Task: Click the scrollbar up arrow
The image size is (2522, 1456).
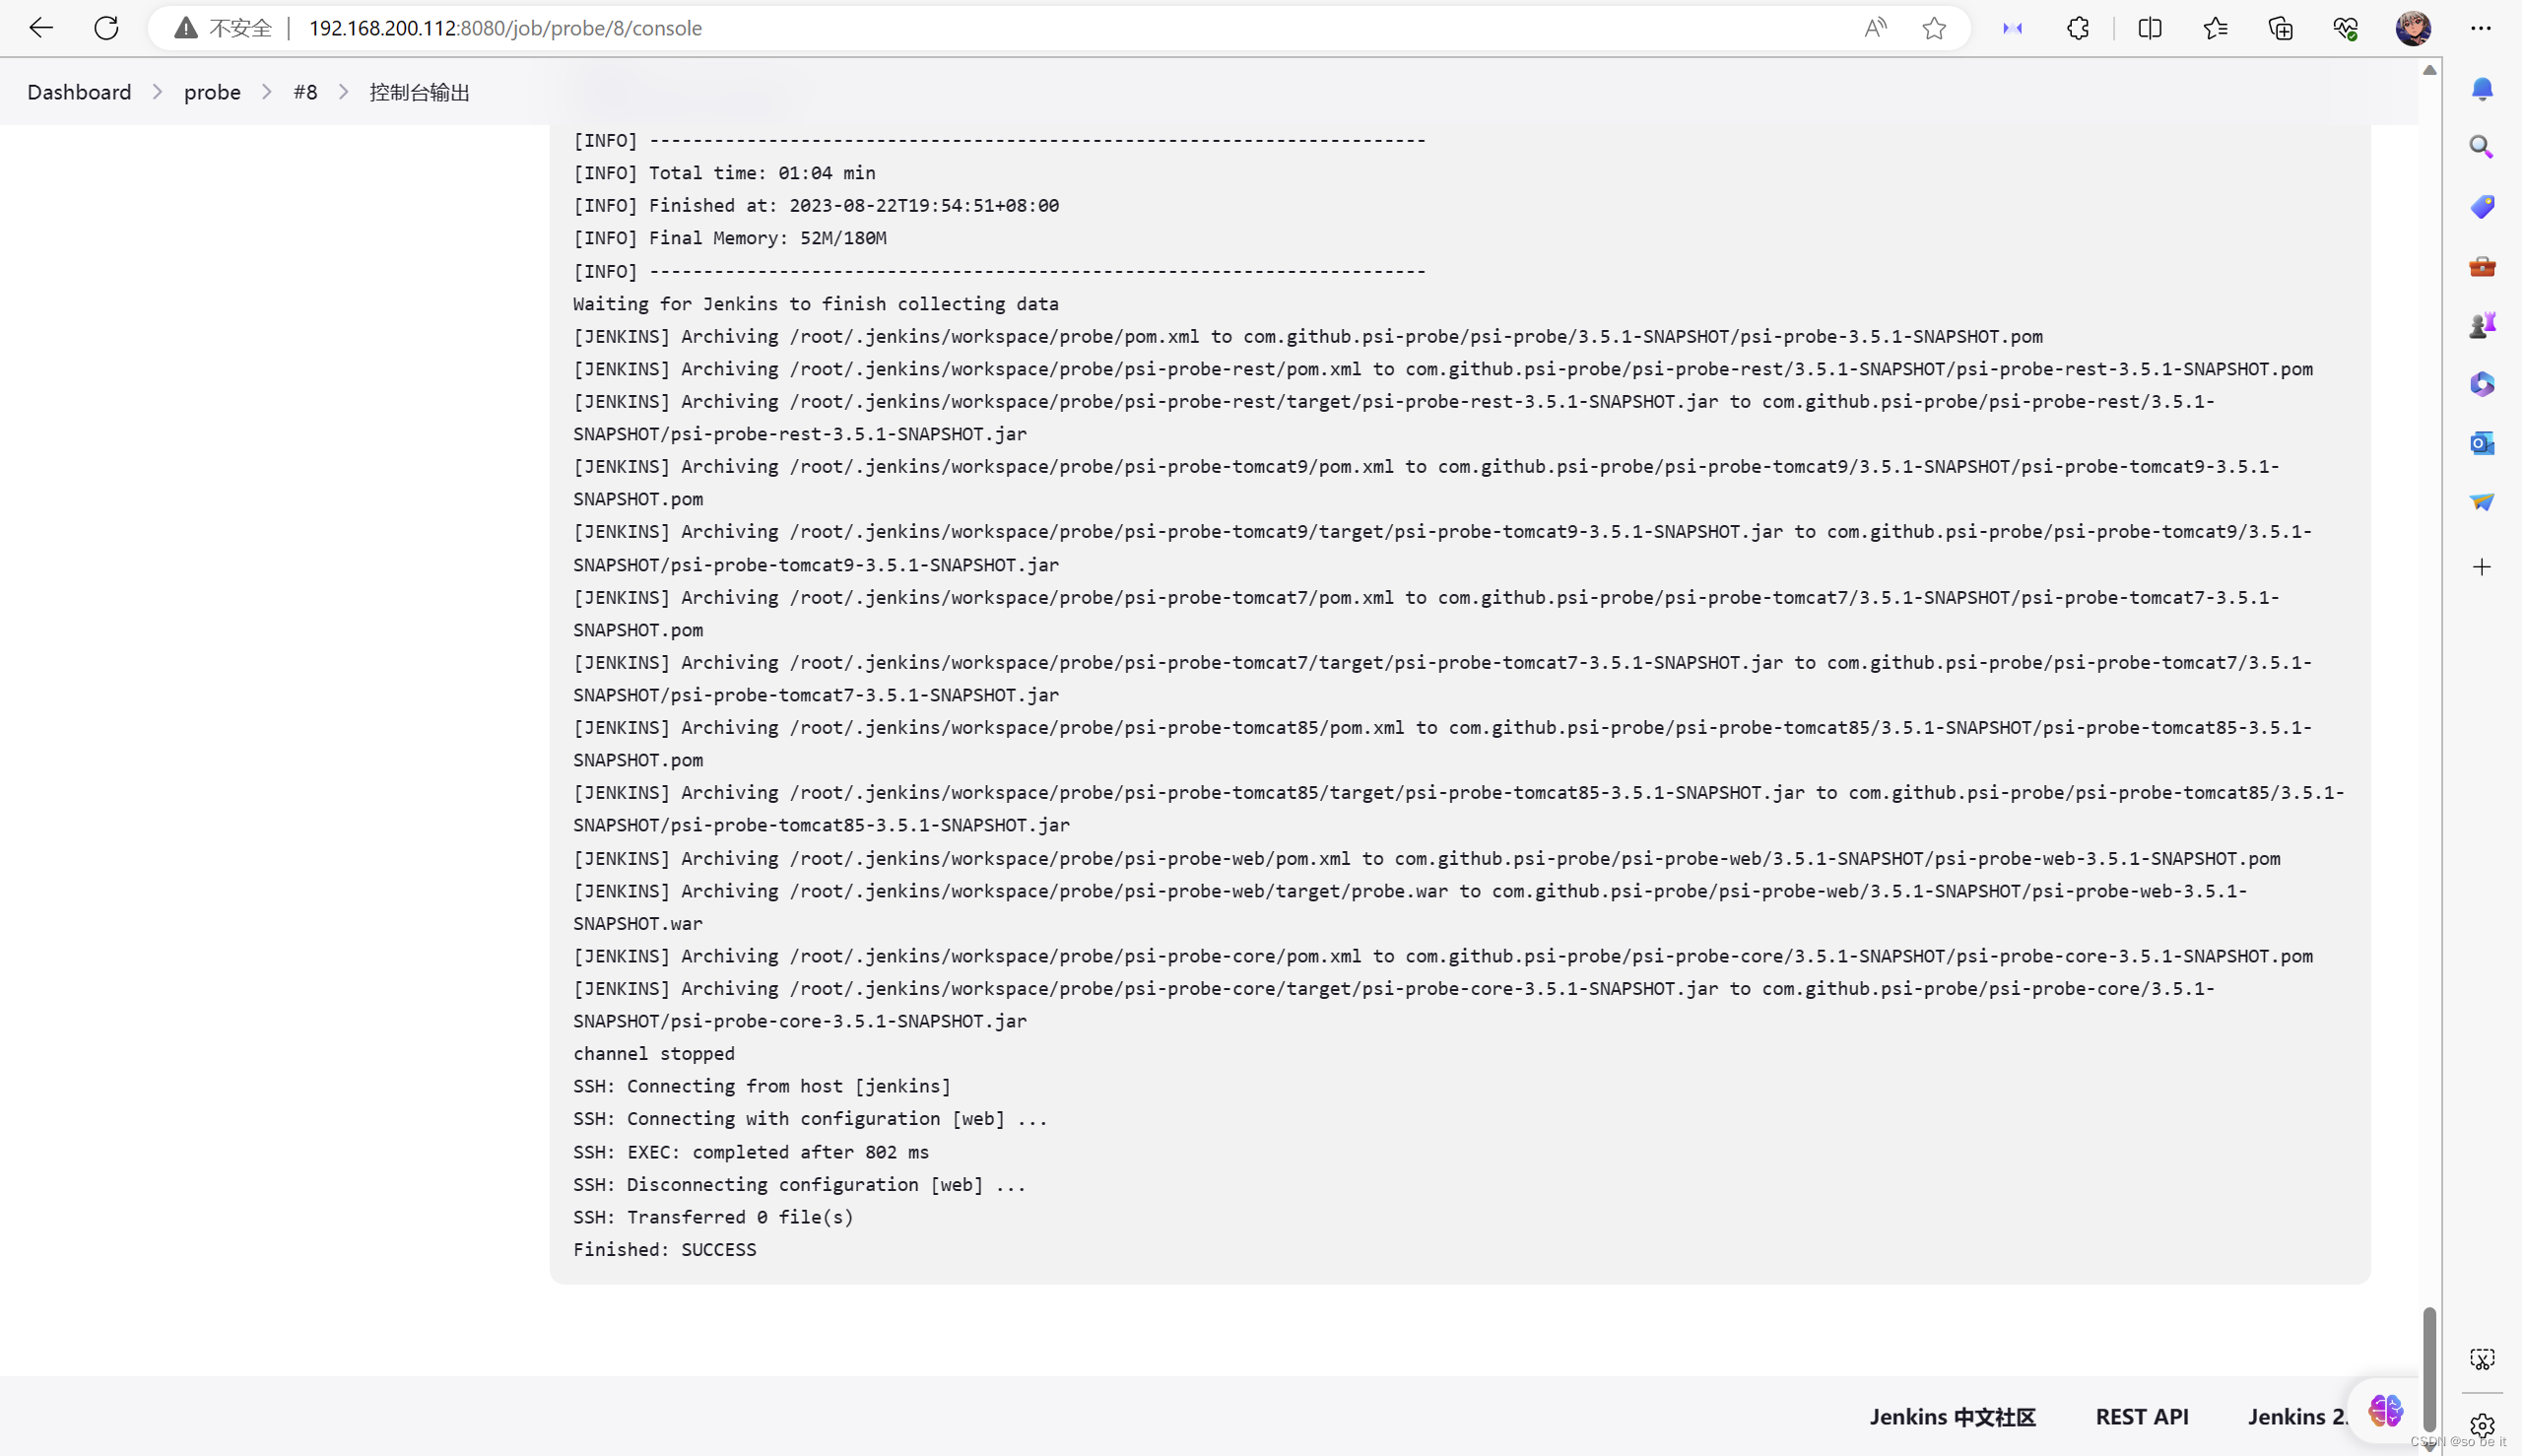Action: click(2429, 70)
